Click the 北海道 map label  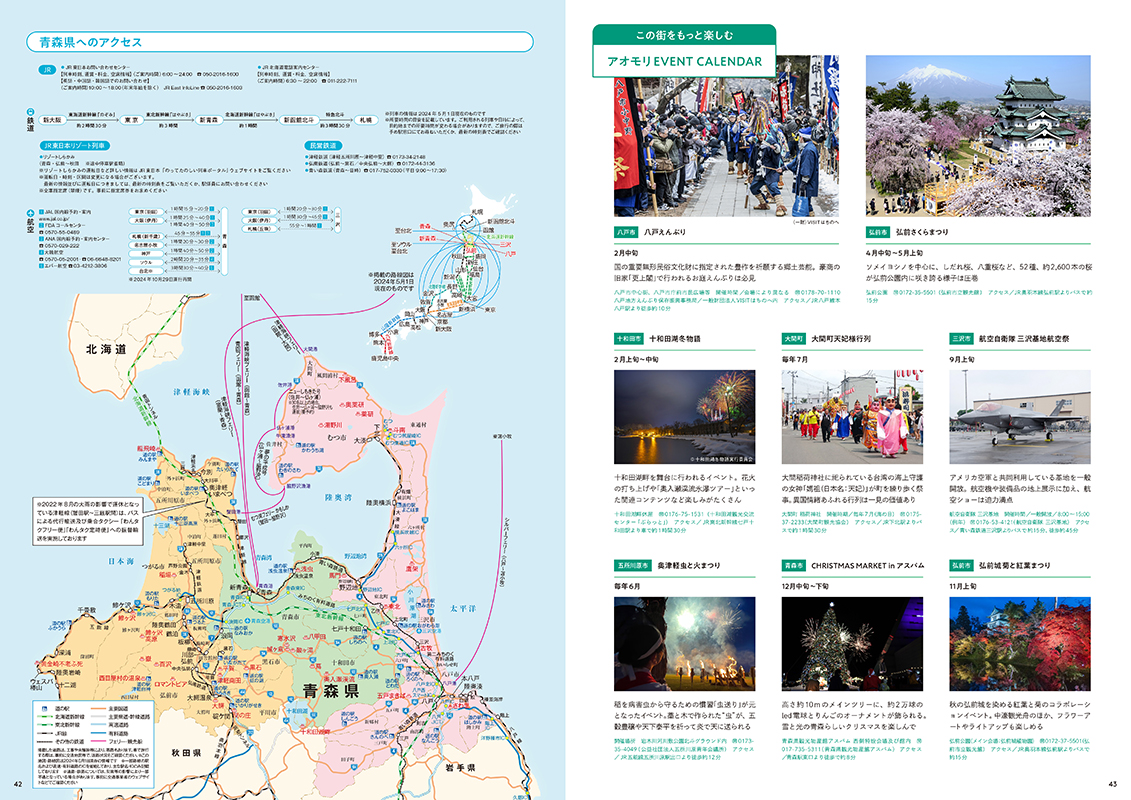[x=106, y=350]
